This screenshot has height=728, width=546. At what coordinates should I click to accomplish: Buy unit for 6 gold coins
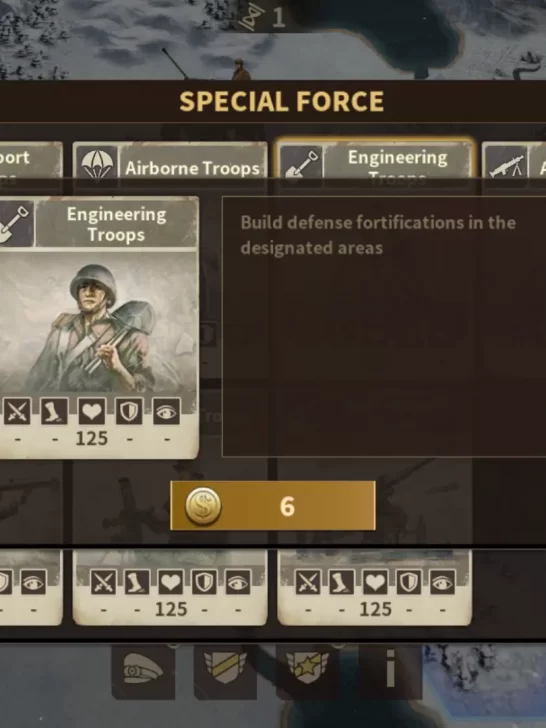pos(273,506)
